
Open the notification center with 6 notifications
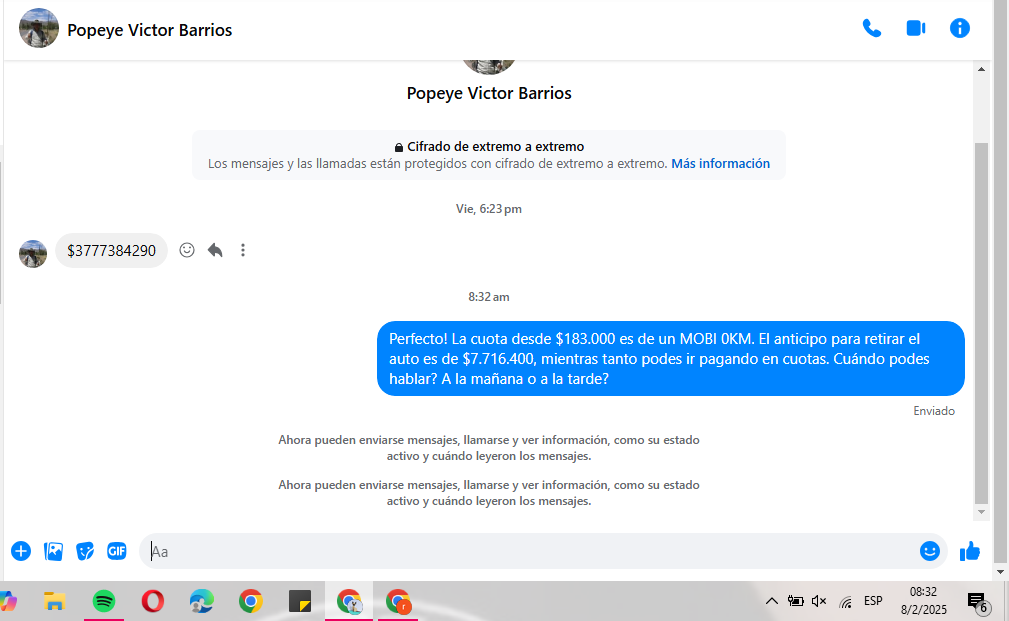[977, 602]
